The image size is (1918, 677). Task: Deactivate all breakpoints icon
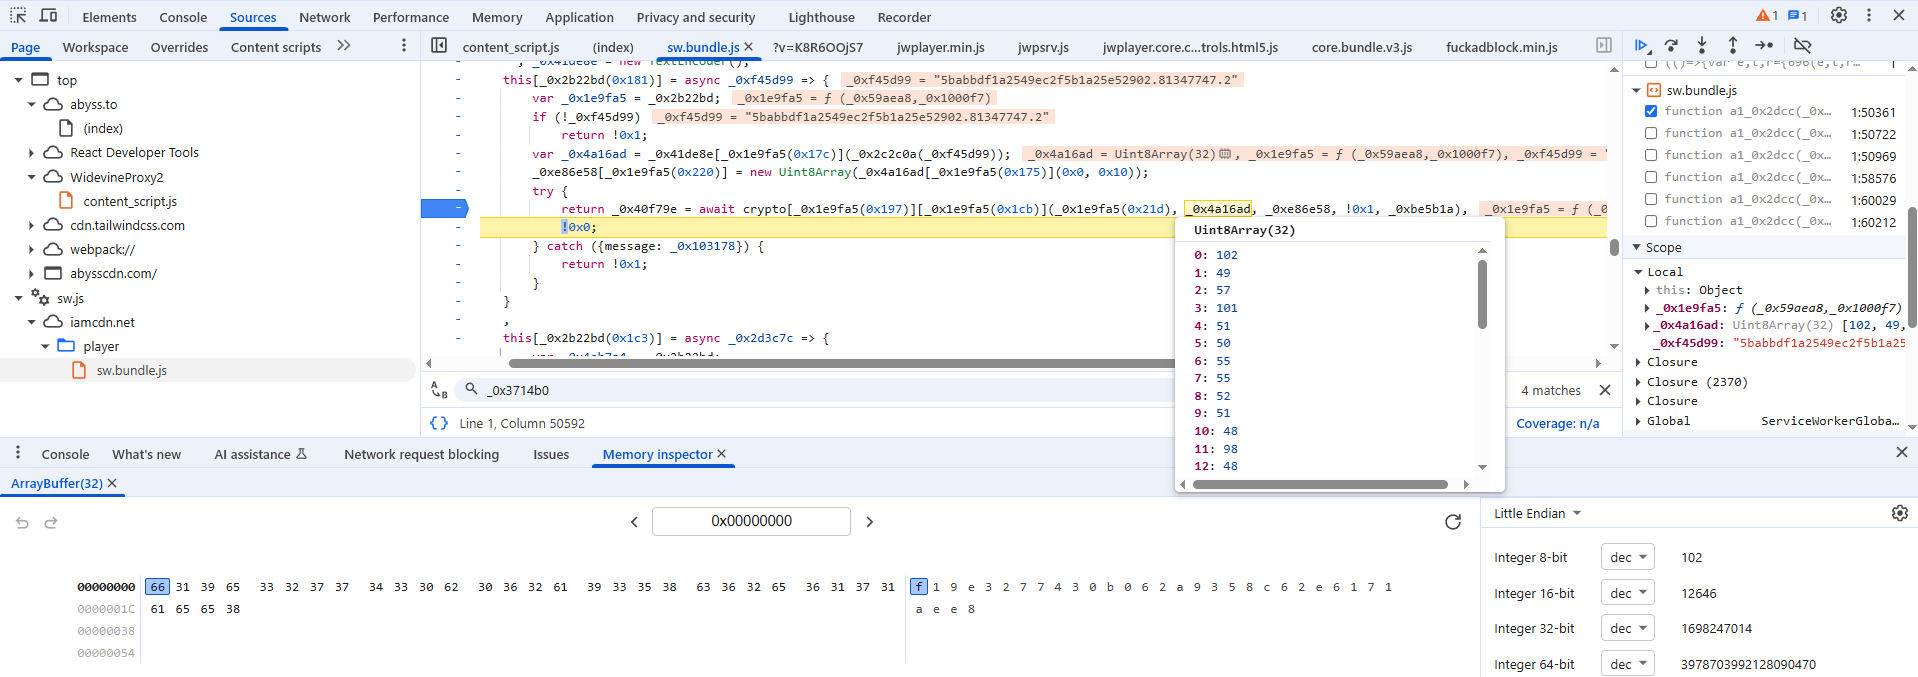1802,45
